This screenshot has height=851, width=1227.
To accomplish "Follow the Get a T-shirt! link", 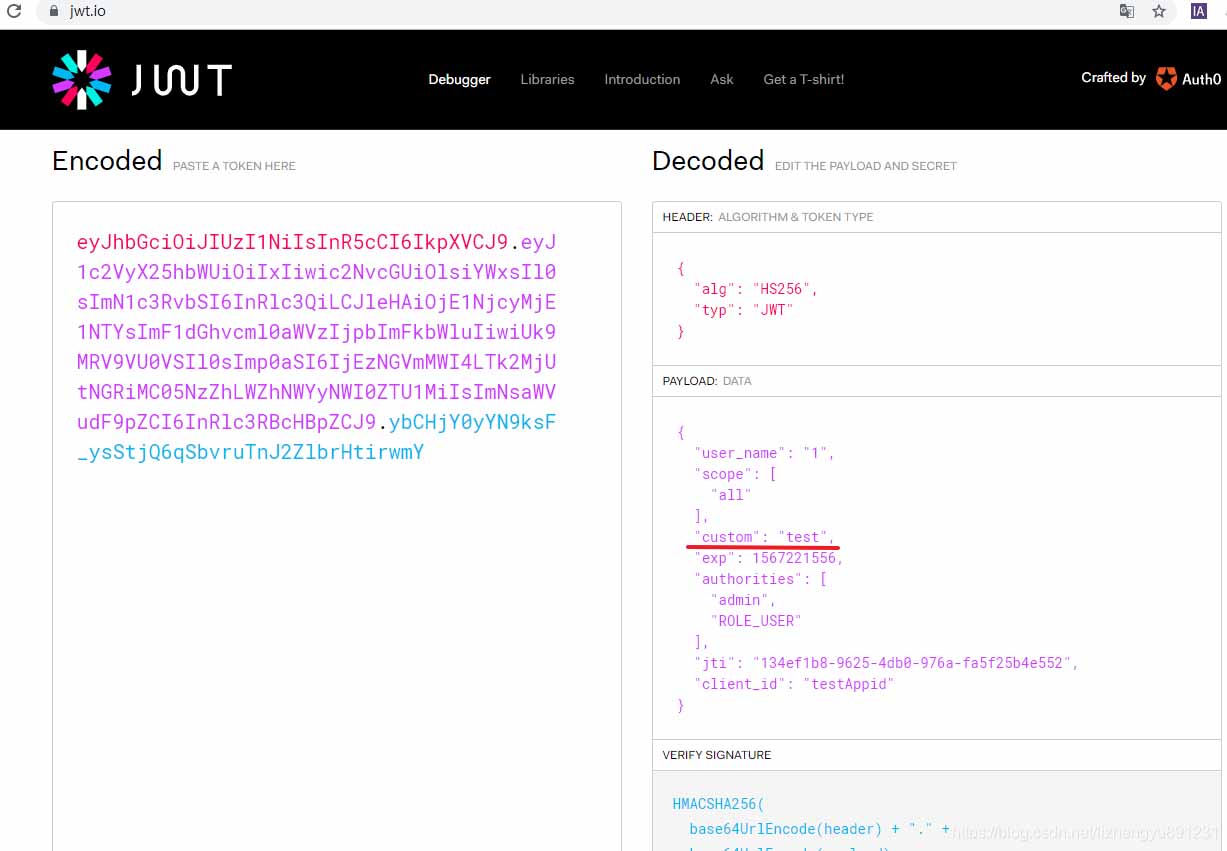I will [803, 79].
